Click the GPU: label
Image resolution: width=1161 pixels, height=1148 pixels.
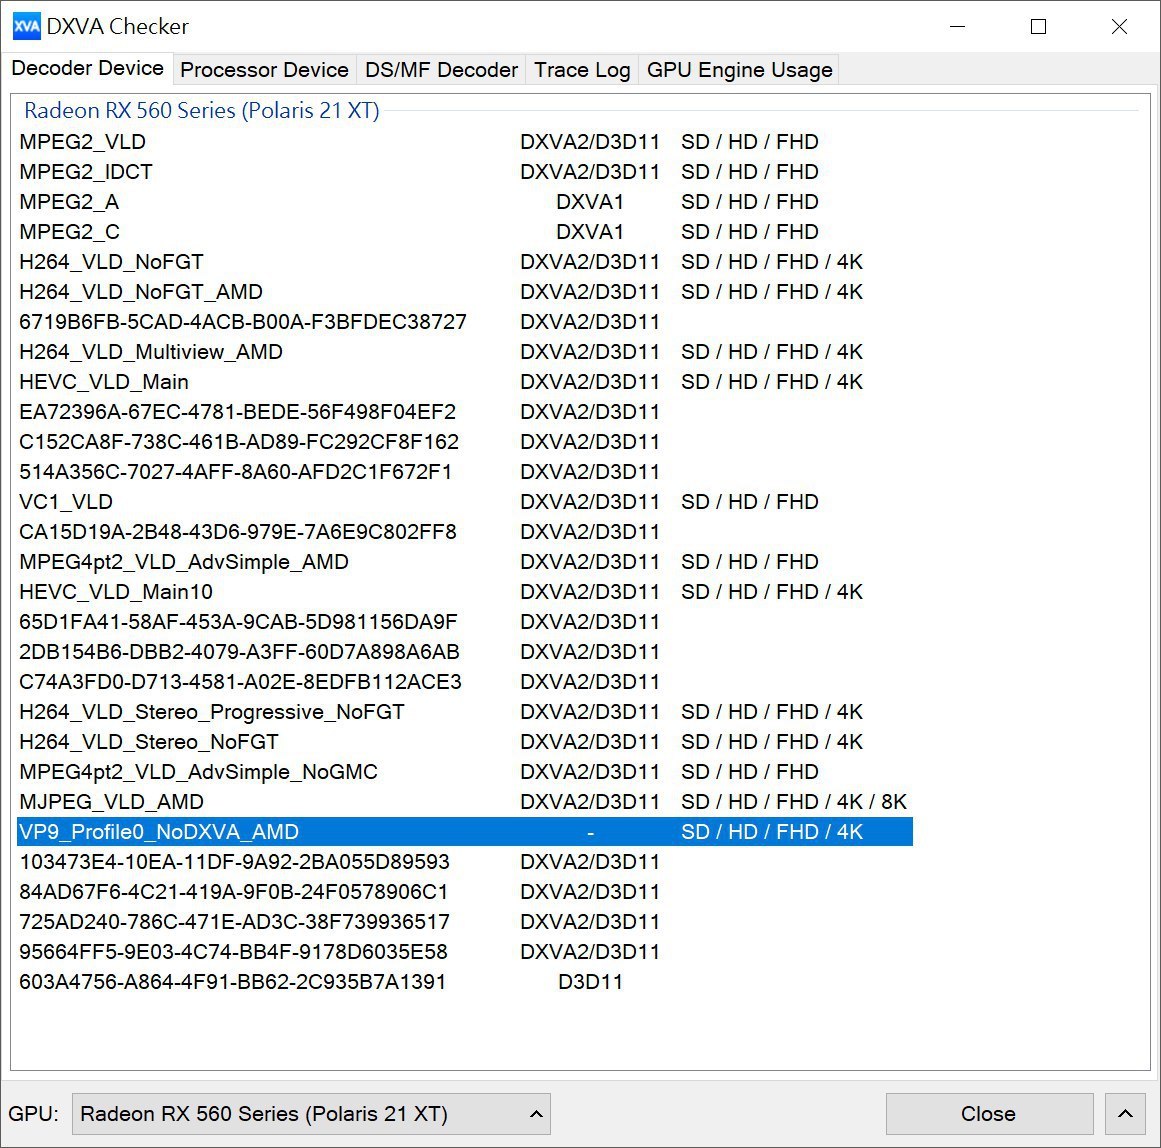click(33, 1114)
